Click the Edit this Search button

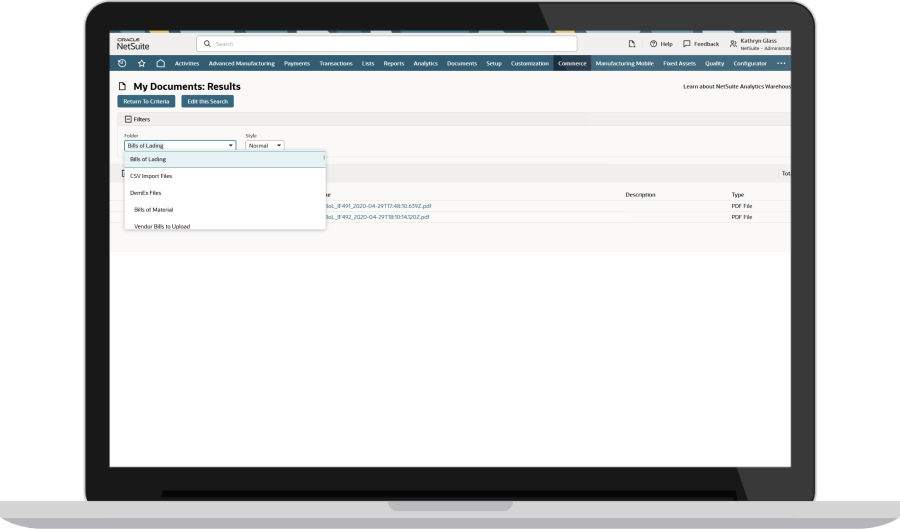207,102
